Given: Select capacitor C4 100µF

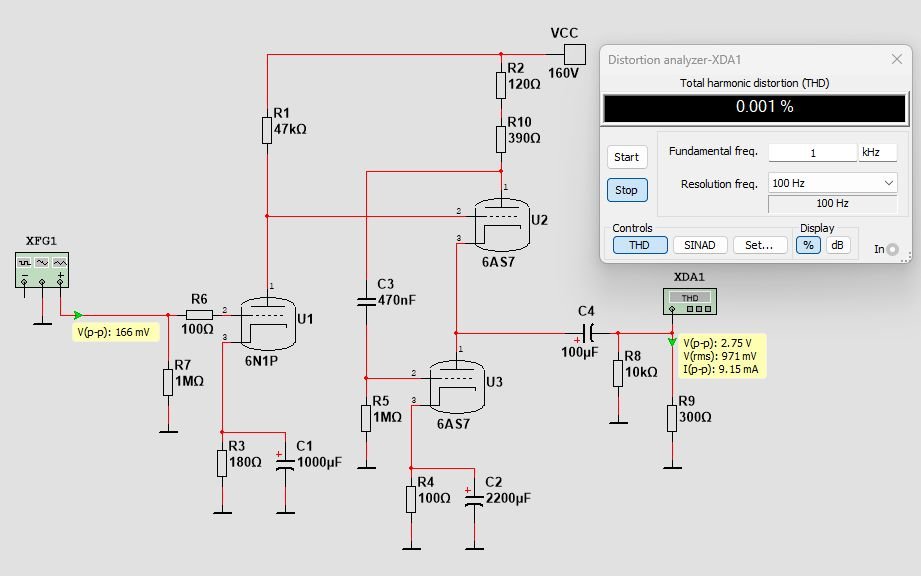Looking at the screenshot, I should pos(587,333).
